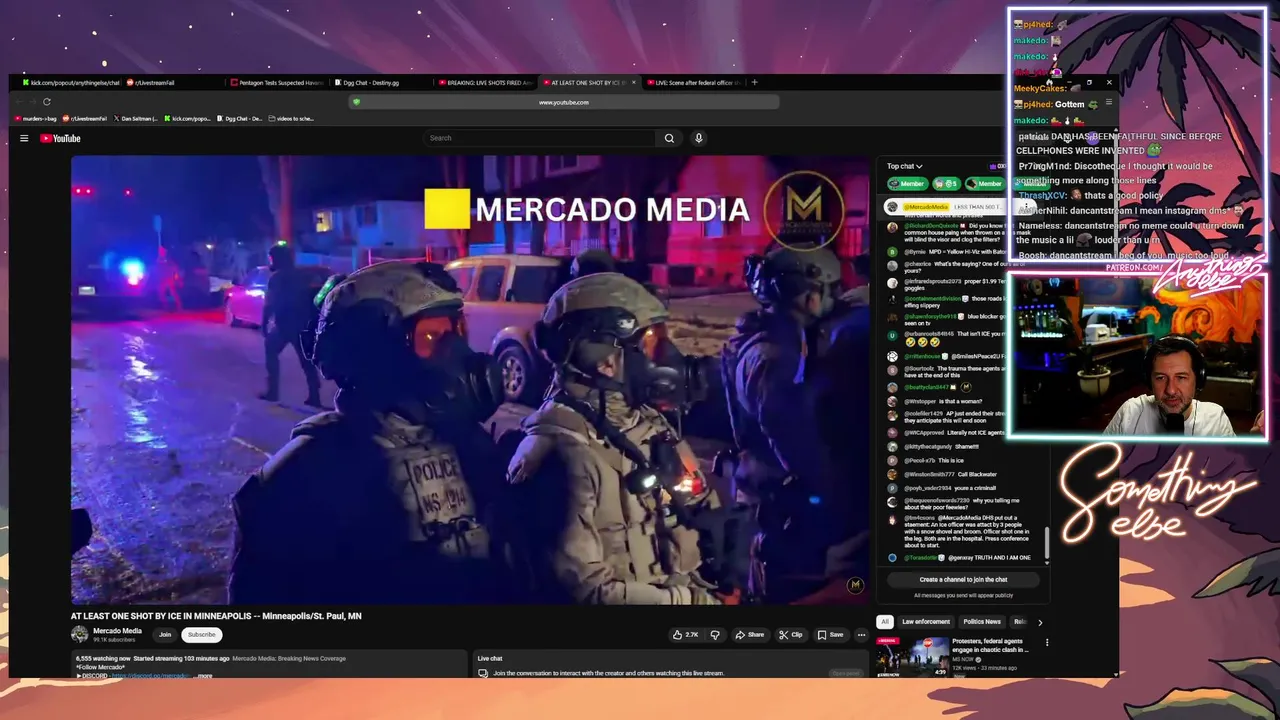Select the Politics News chip
Viewport: 1280px width, 720px height.
tap(982, 622)
